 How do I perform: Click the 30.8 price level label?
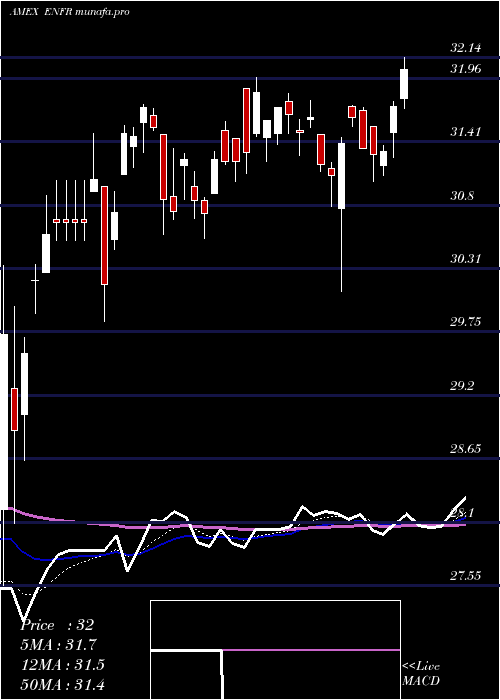[462, 196]
